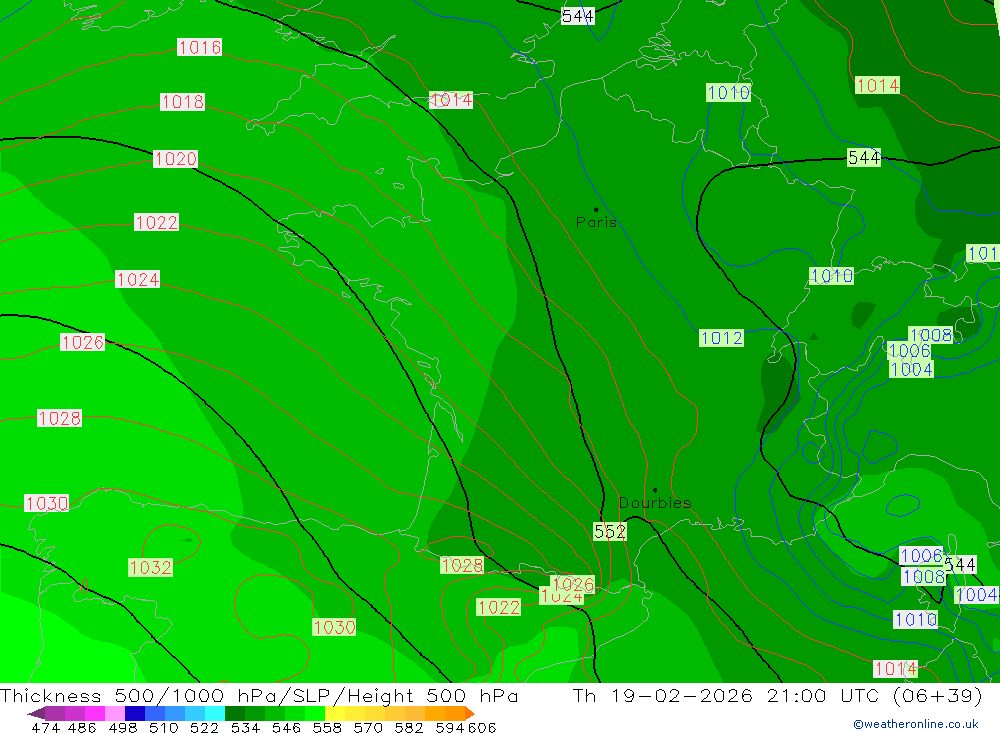Click the orange arrow at the legend's right end

(x=470, y=713)
